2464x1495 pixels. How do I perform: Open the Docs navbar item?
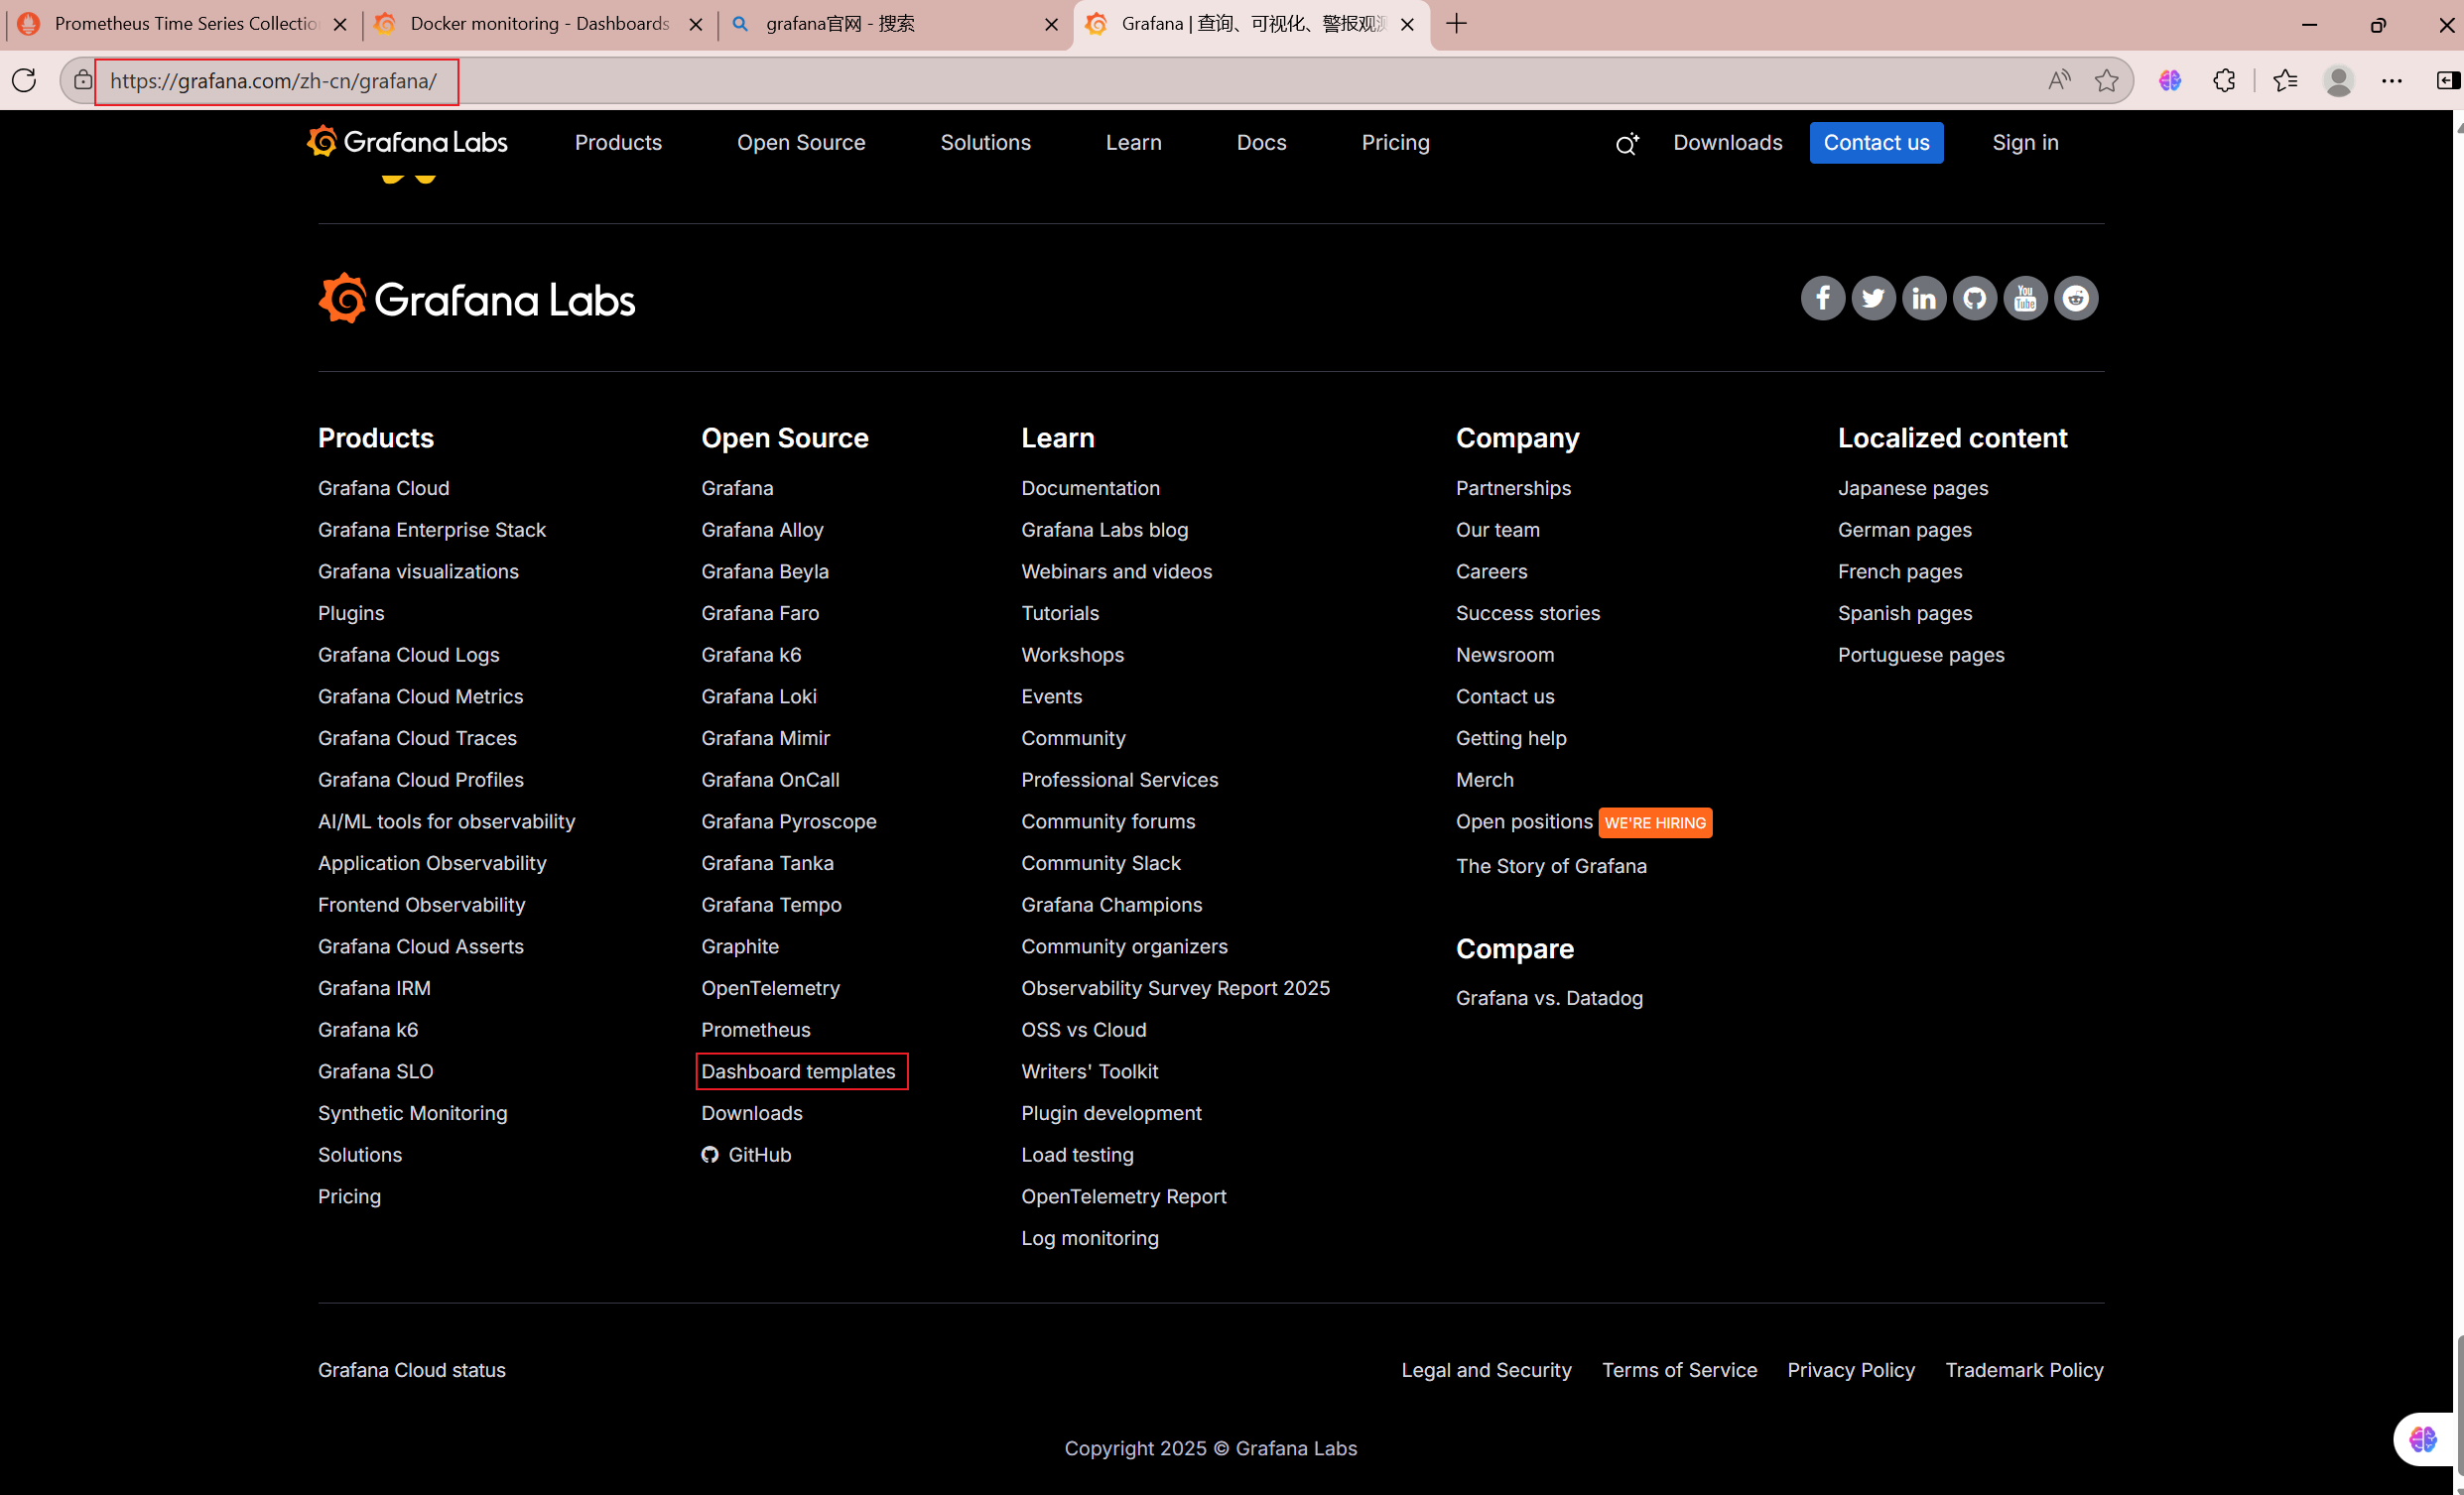tap(1261, 142)
